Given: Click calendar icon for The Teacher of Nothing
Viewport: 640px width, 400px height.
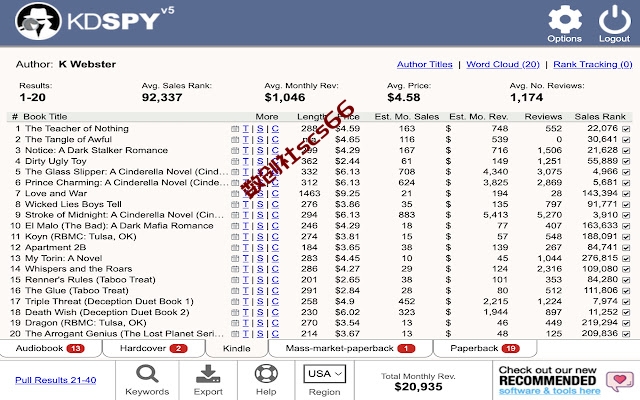Looking at the screenshot, I should click(235, 129).
